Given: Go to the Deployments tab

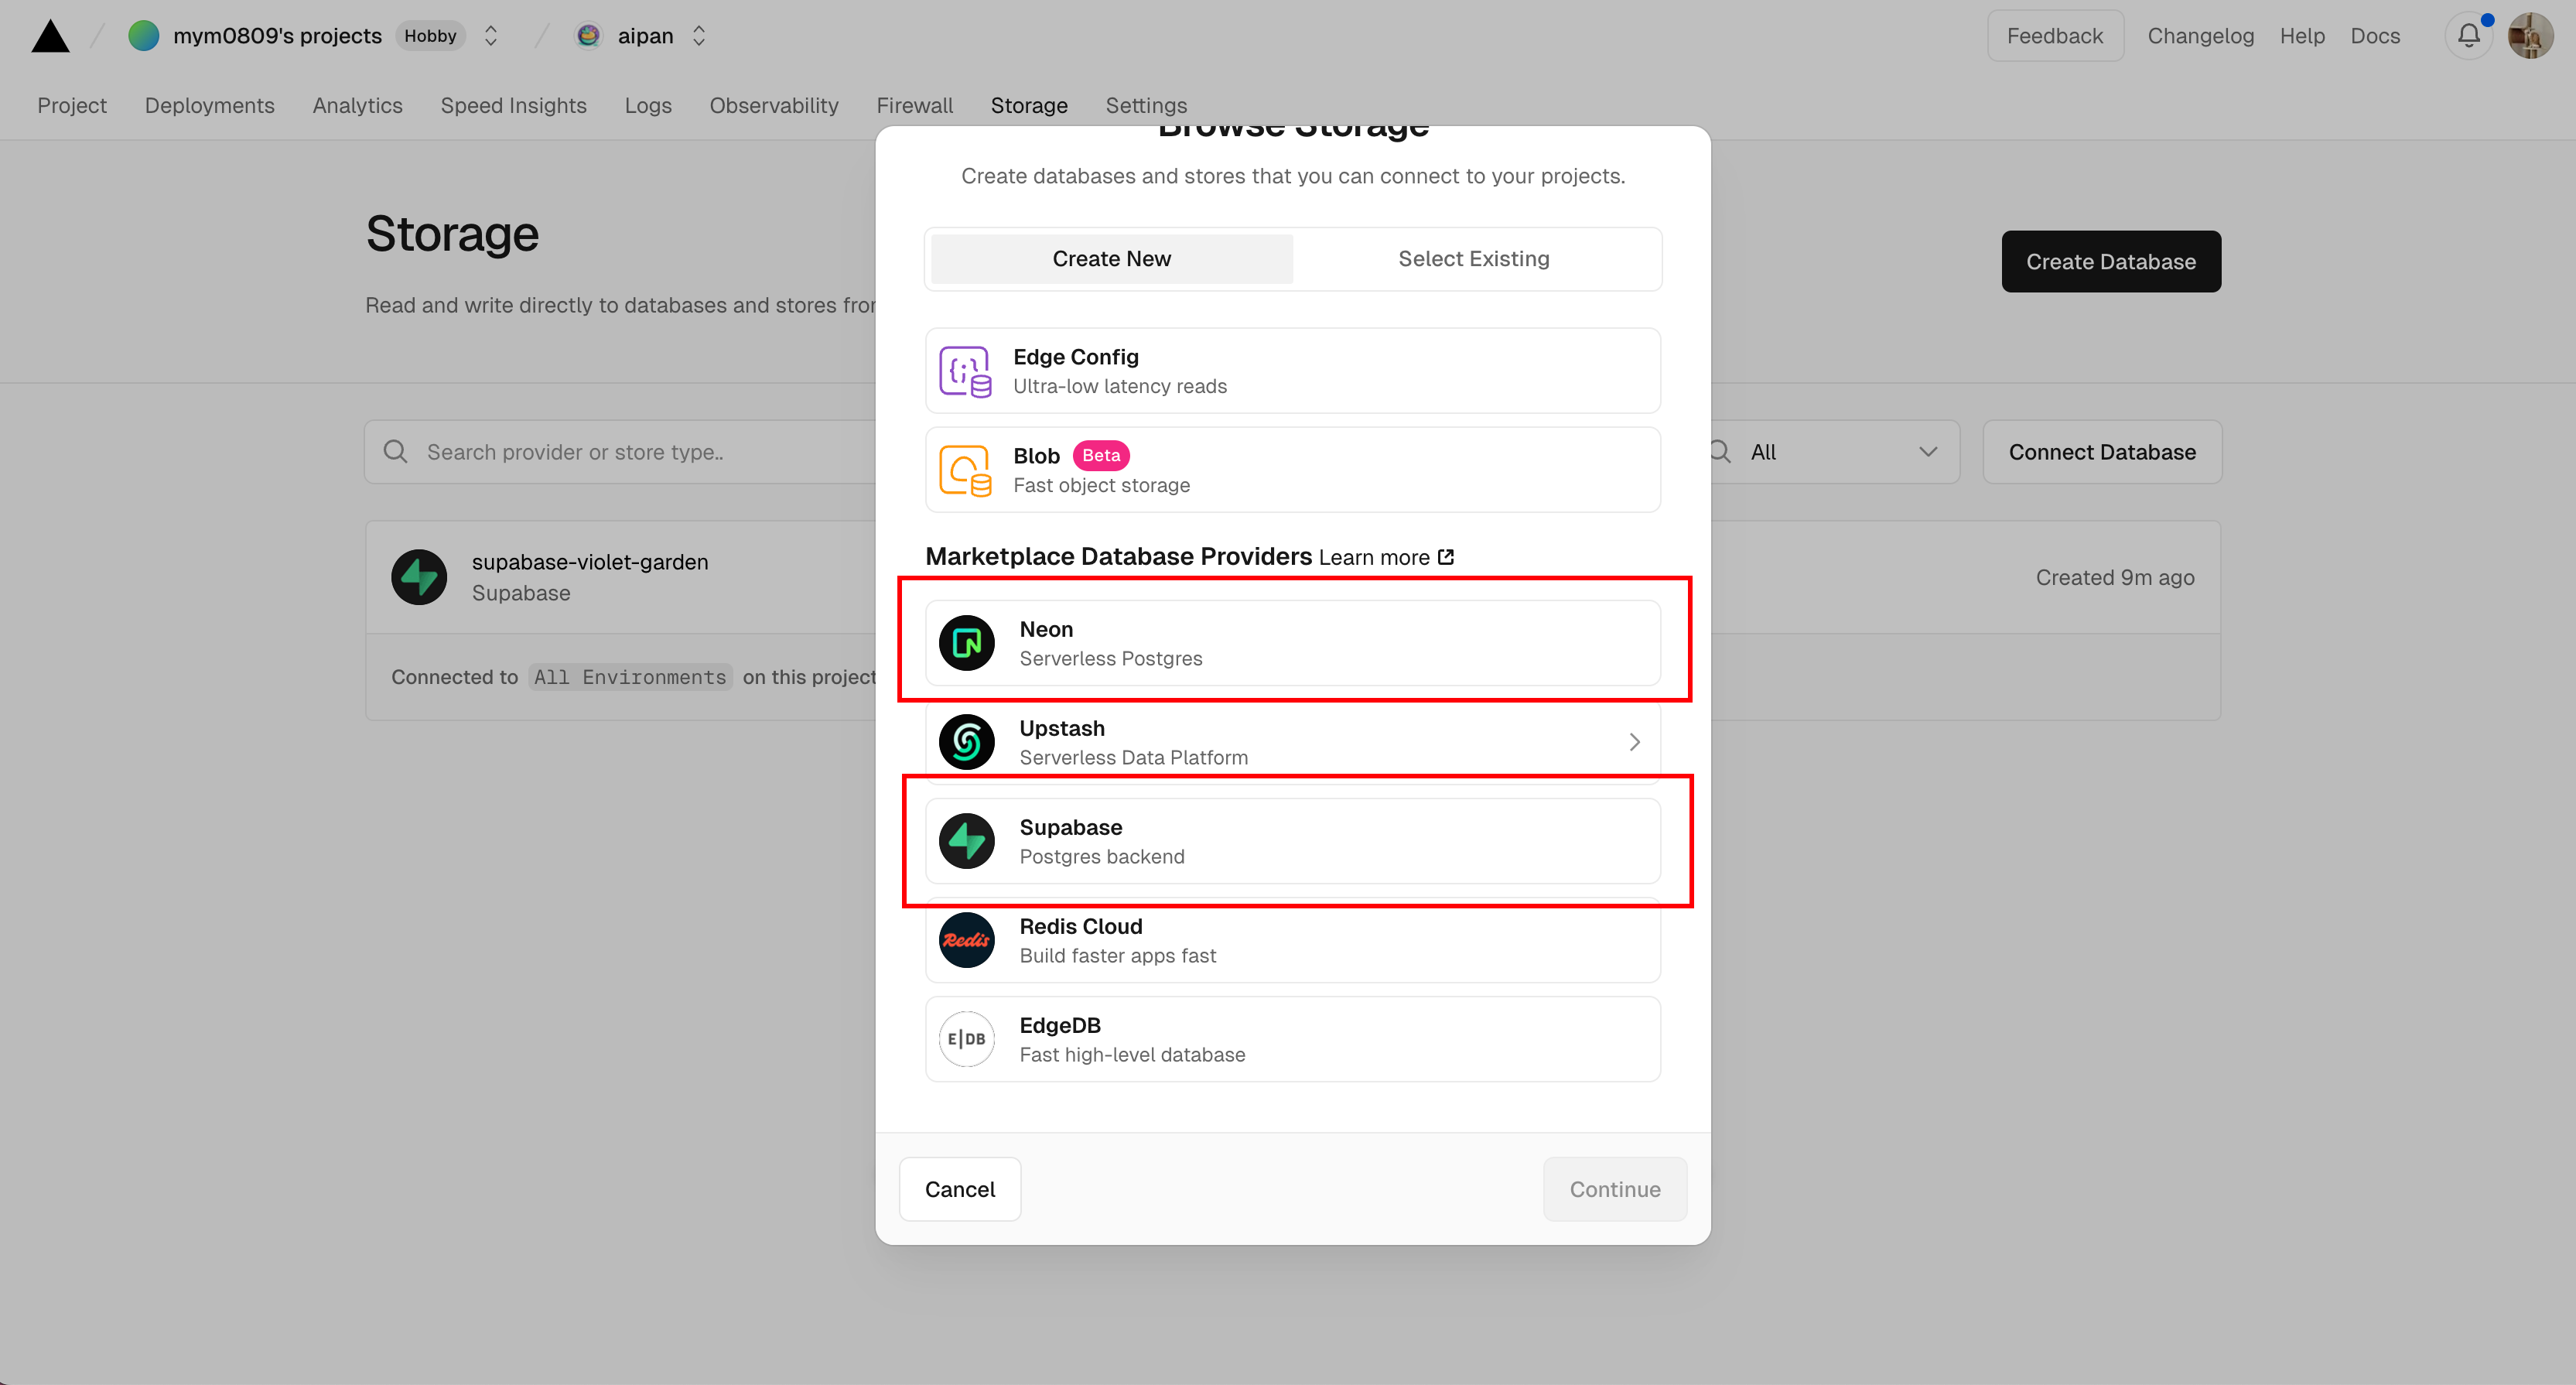Looking at the screenshot, I should point(209,105).
